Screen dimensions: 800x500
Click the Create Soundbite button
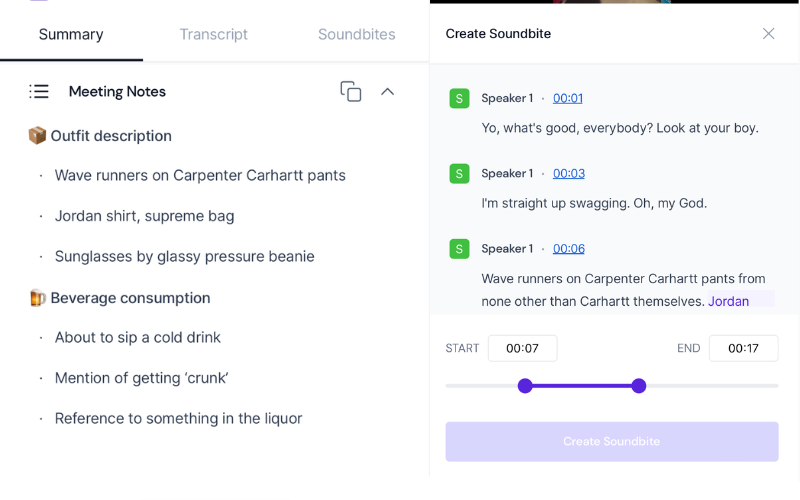tap(611, 441)
